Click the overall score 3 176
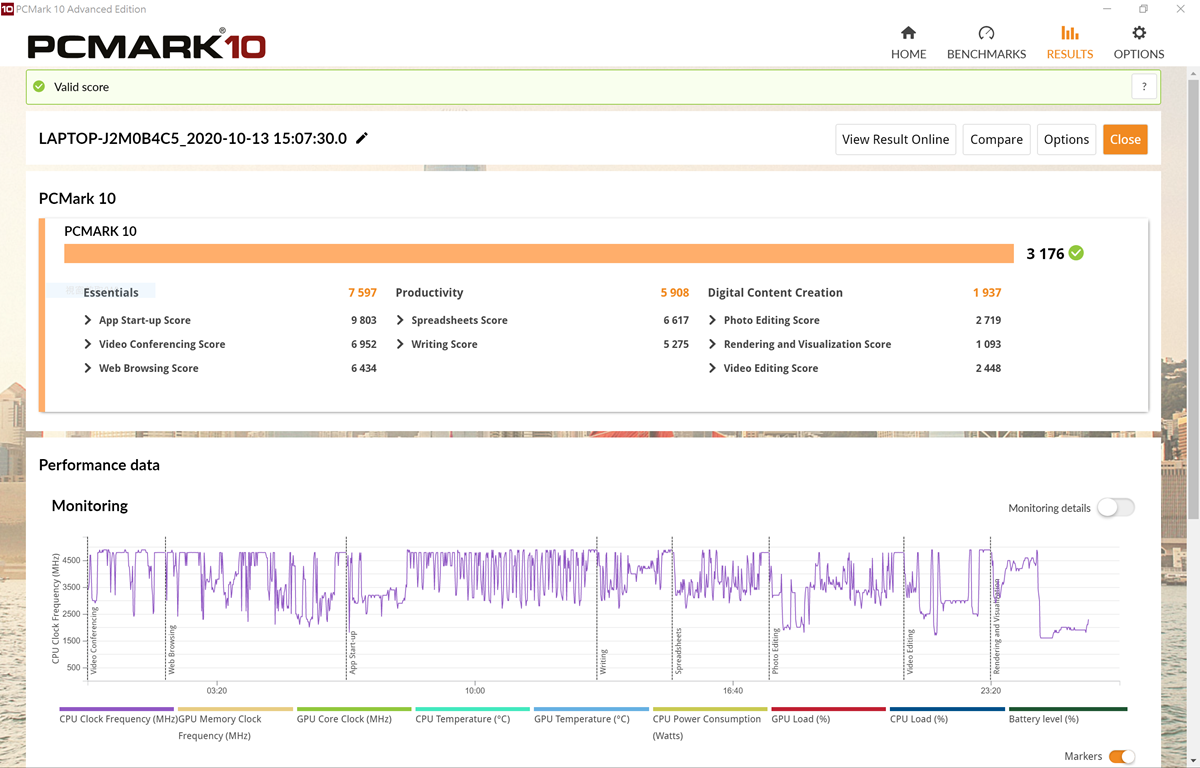 [1045, 254]
